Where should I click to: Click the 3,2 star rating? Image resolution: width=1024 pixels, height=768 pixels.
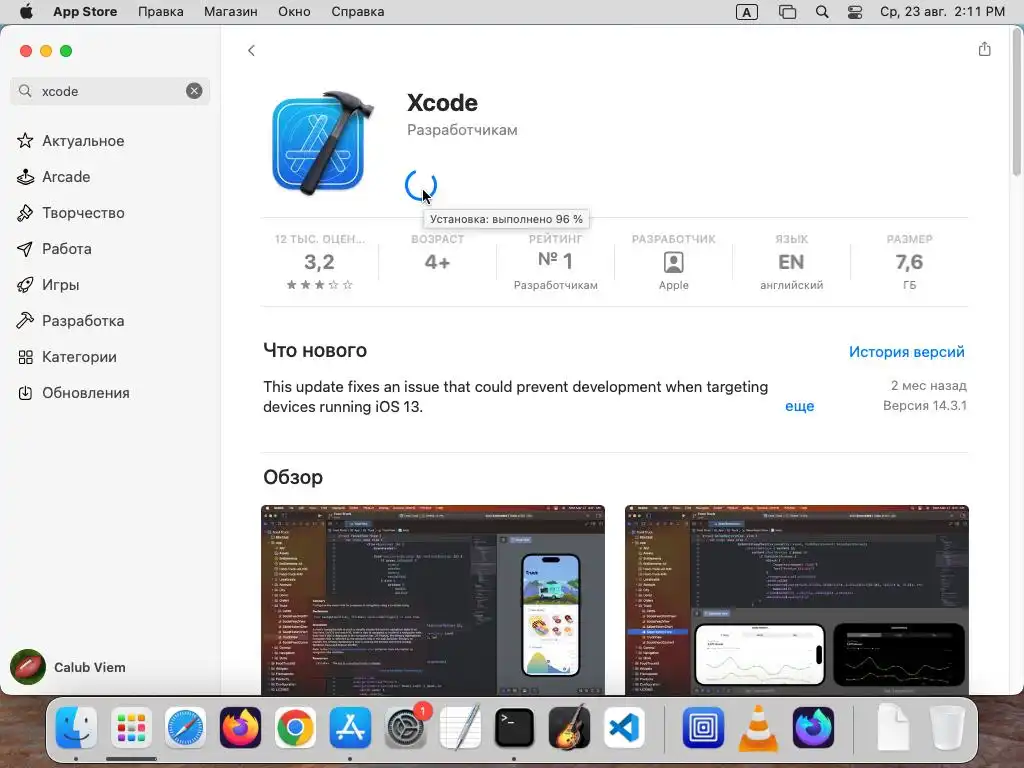[319, 262]
